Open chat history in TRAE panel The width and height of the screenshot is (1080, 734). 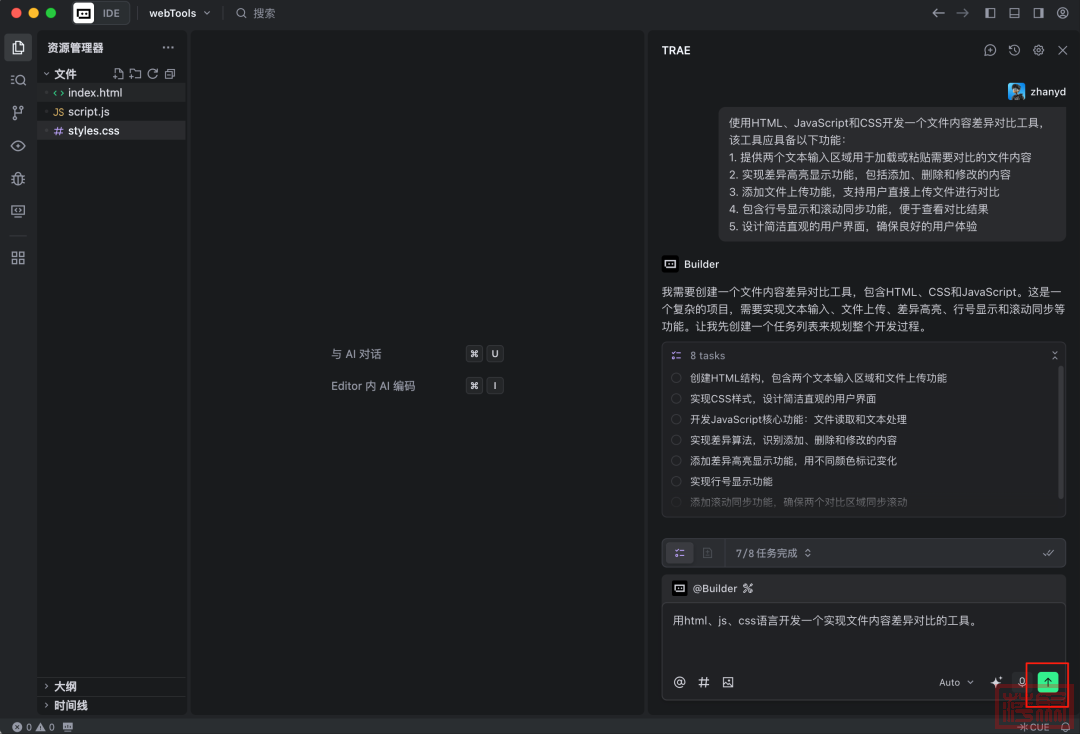click(1014, 50)
